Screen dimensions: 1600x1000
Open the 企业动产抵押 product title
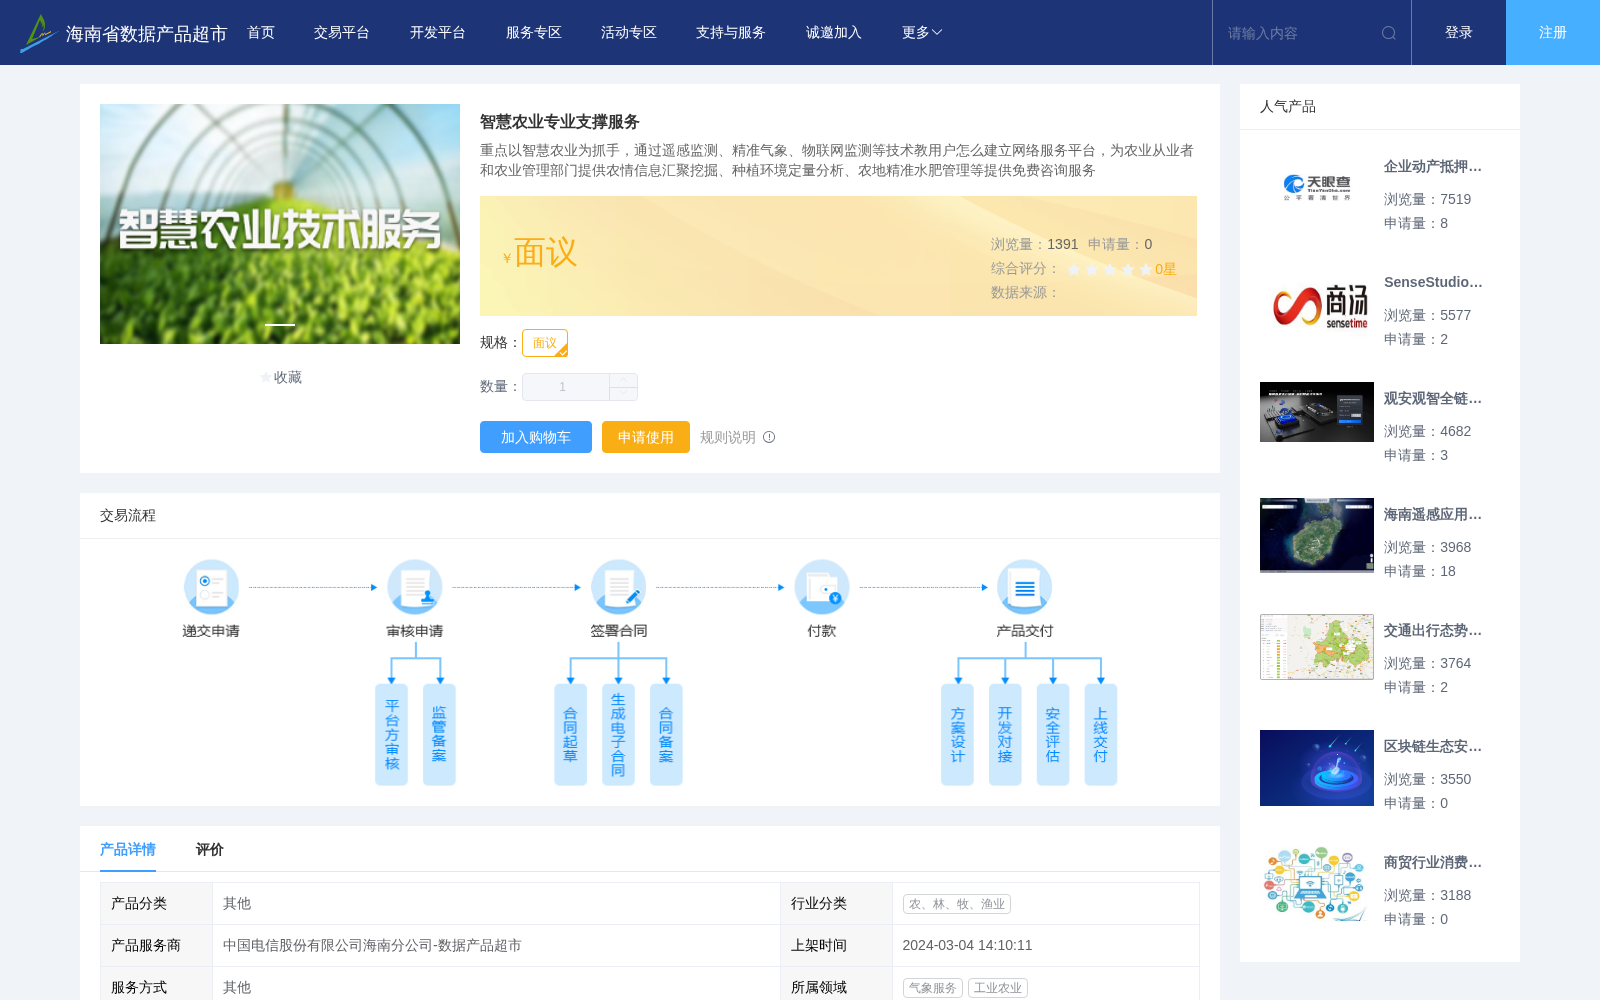click(x=1433, y=166)
